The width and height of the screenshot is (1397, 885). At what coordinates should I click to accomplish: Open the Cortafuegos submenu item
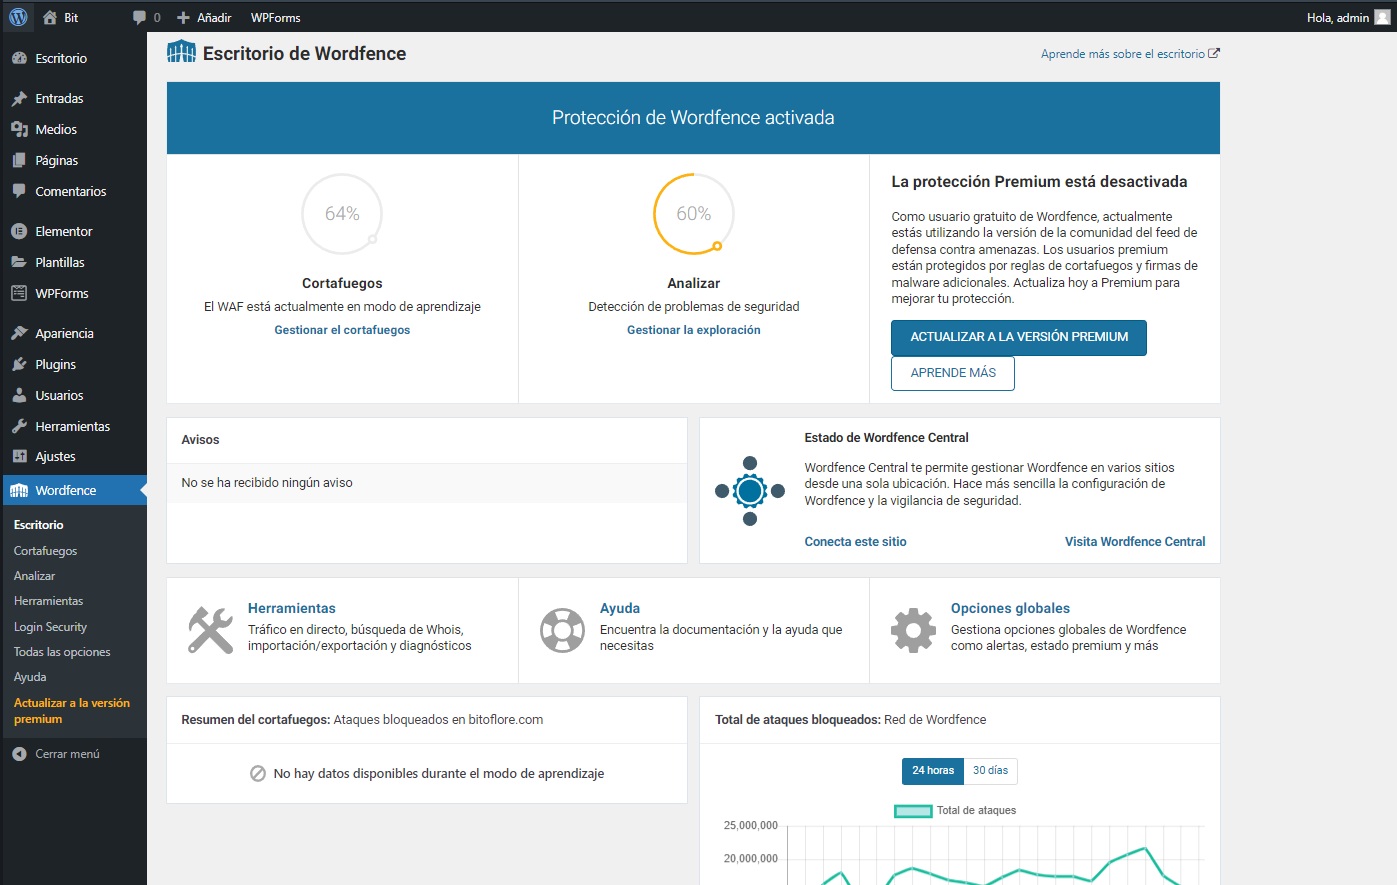tap(45, 551)
